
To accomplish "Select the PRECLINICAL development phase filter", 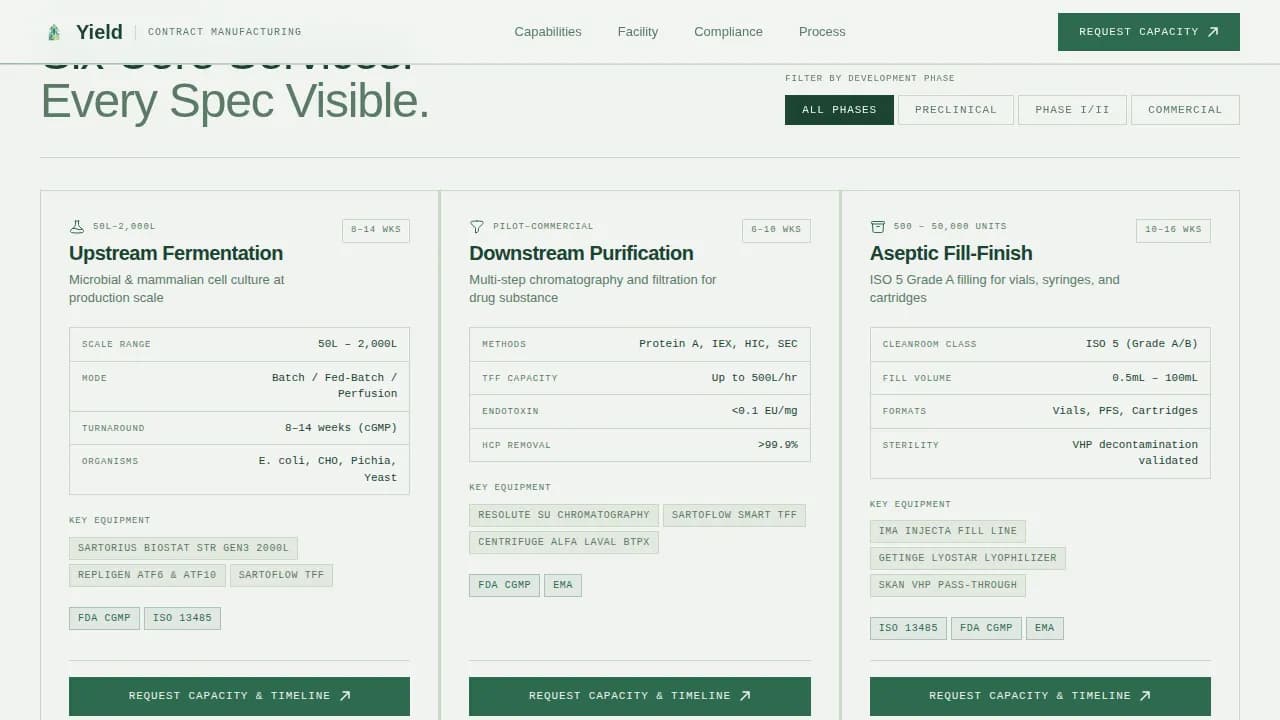I will (955, 110).
